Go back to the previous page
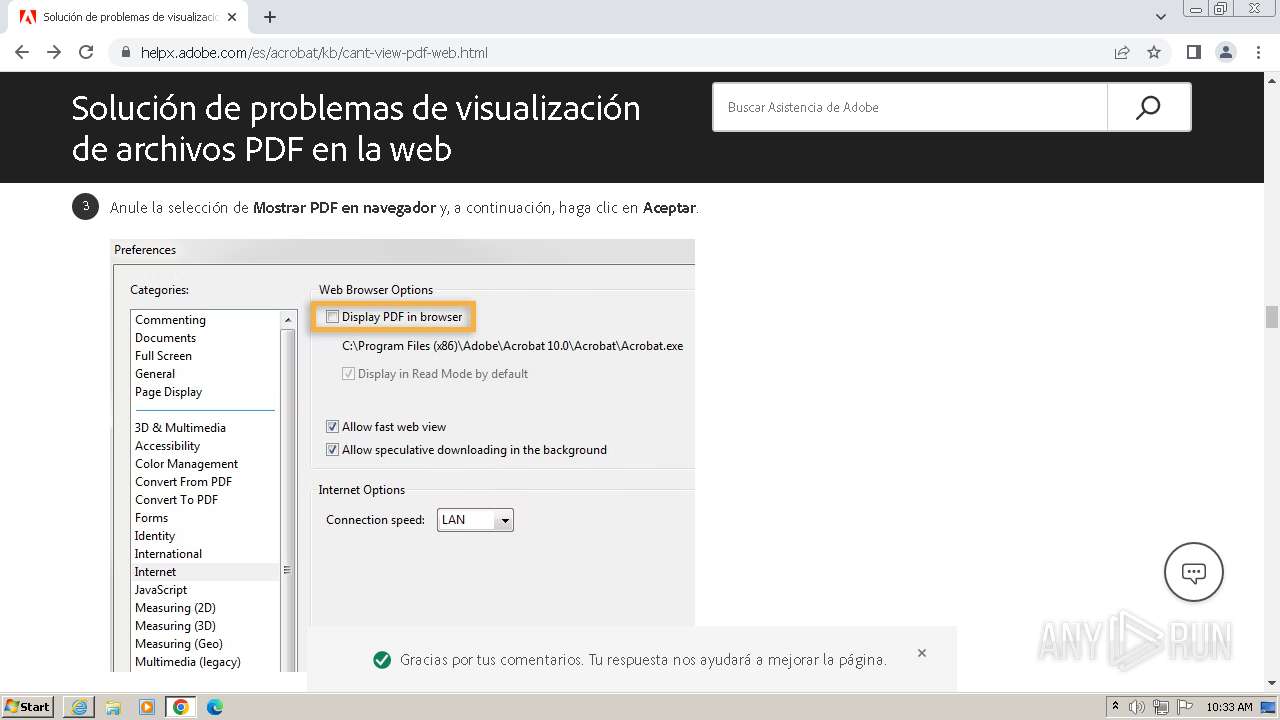Viewport: 1280px width, 720px height. pyautogui.click(x=22, y=52)
